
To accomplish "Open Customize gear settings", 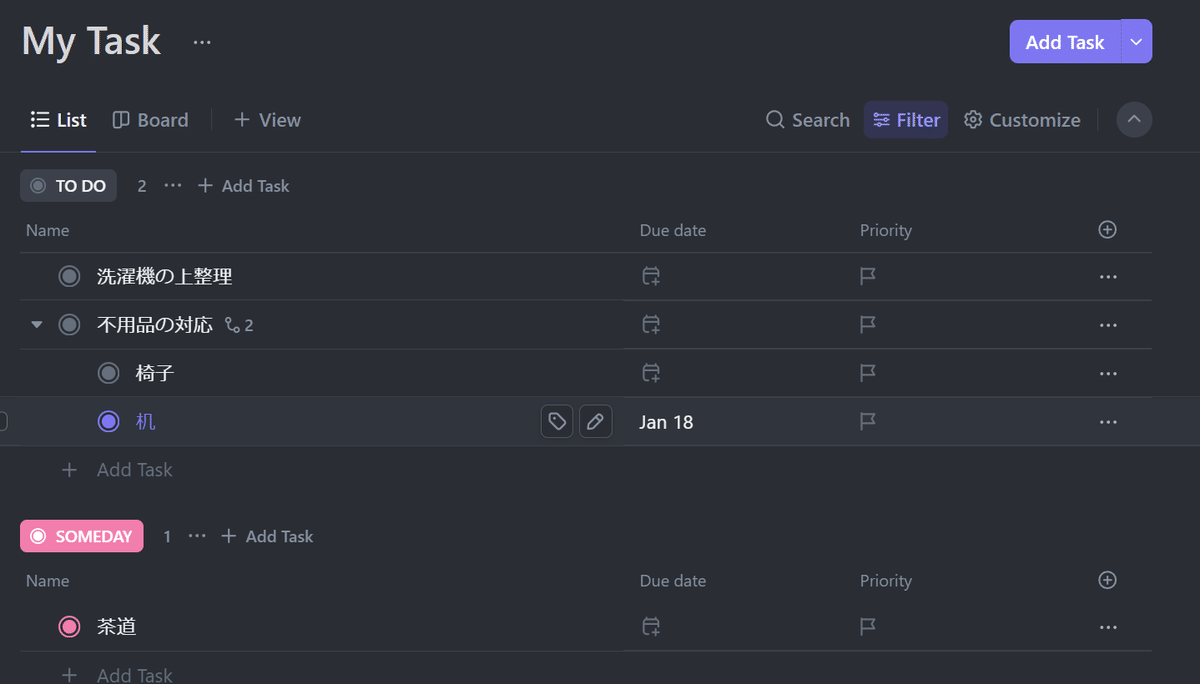I will [x=1022, y=120].
